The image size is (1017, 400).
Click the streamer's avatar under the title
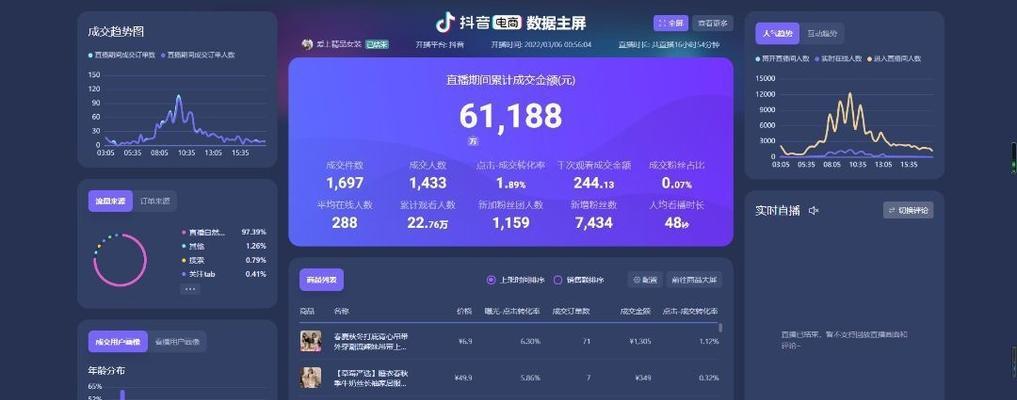(307, 44)
